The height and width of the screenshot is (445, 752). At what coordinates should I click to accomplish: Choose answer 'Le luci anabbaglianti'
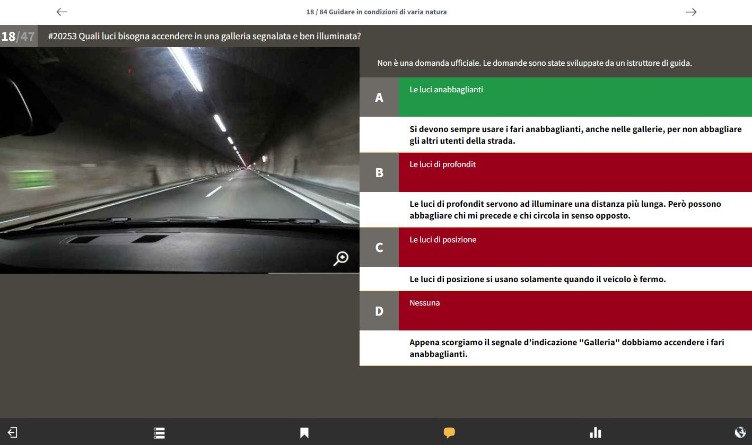pos(574,97)
